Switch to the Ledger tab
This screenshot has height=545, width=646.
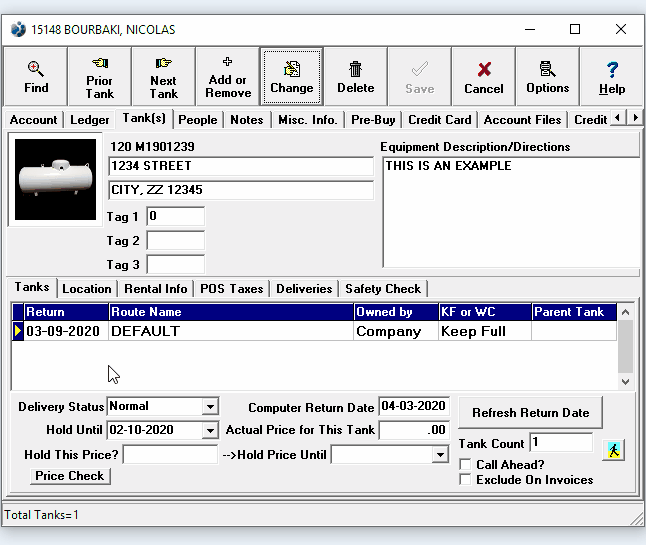[x=90, y=120]
